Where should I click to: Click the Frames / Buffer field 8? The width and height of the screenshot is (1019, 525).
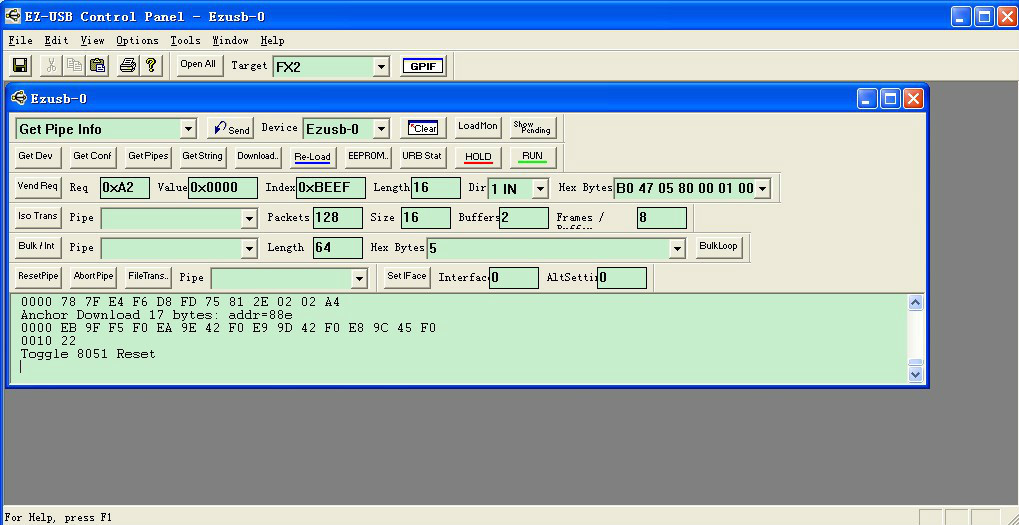coord(662,218)
